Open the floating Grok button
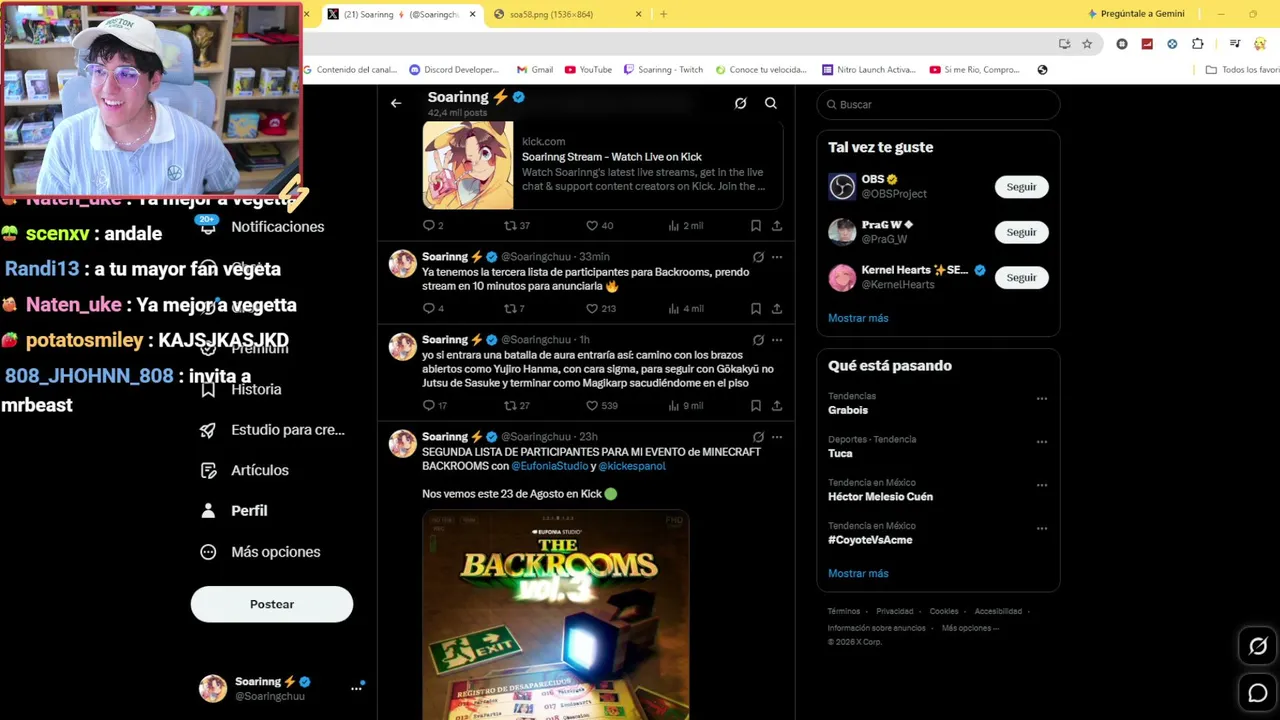This screenshot has height=720, width=1280. 1258,646
